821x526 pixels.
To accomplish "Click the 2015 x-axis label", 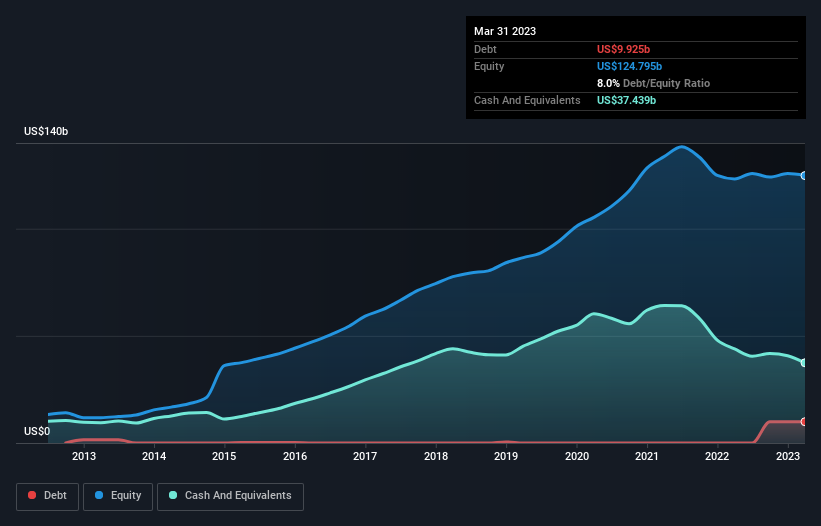I will tap(224, 456).
